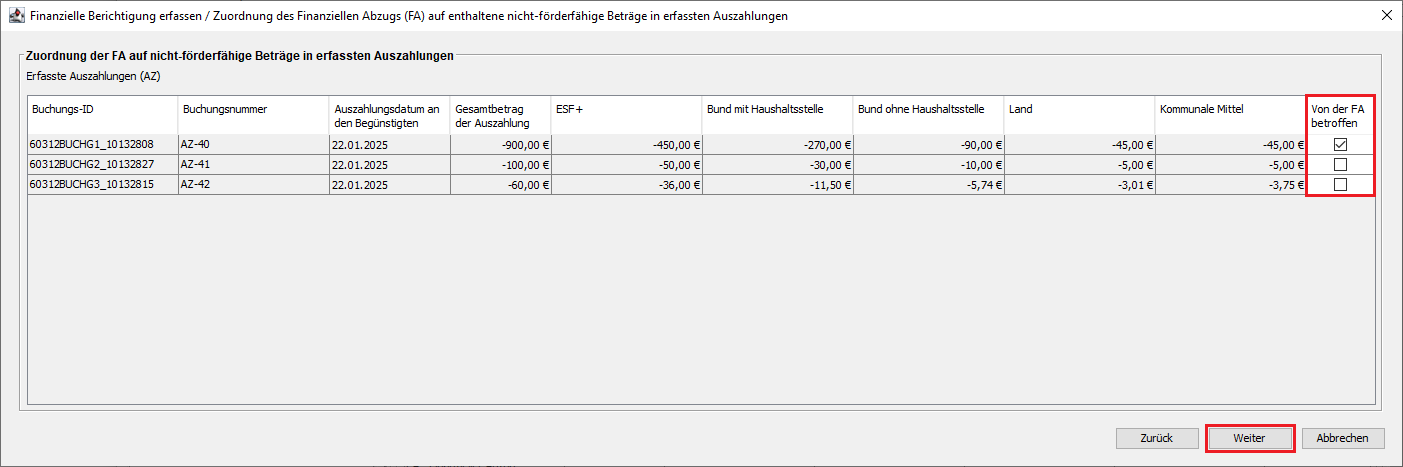Enable the FA checkbox for AZ-42

1340,184
